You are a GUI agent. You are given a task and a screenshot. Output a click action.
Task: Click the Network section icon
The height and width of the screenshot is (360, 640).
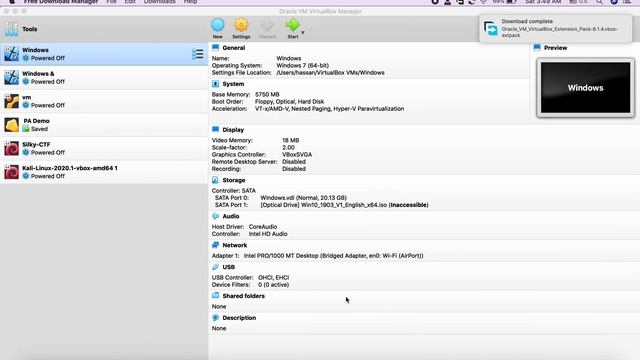point(216,245)
